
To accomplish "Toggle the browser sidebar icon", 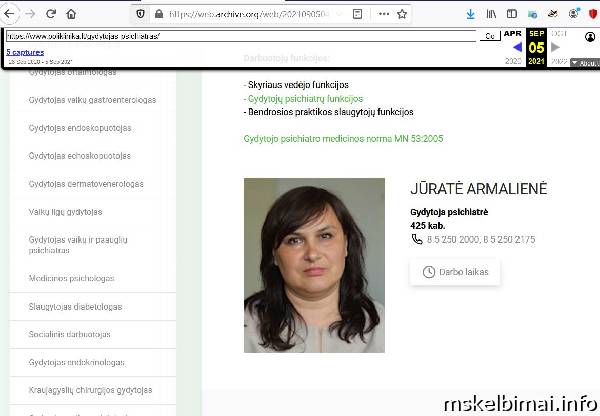I will [x=512, y=14].
